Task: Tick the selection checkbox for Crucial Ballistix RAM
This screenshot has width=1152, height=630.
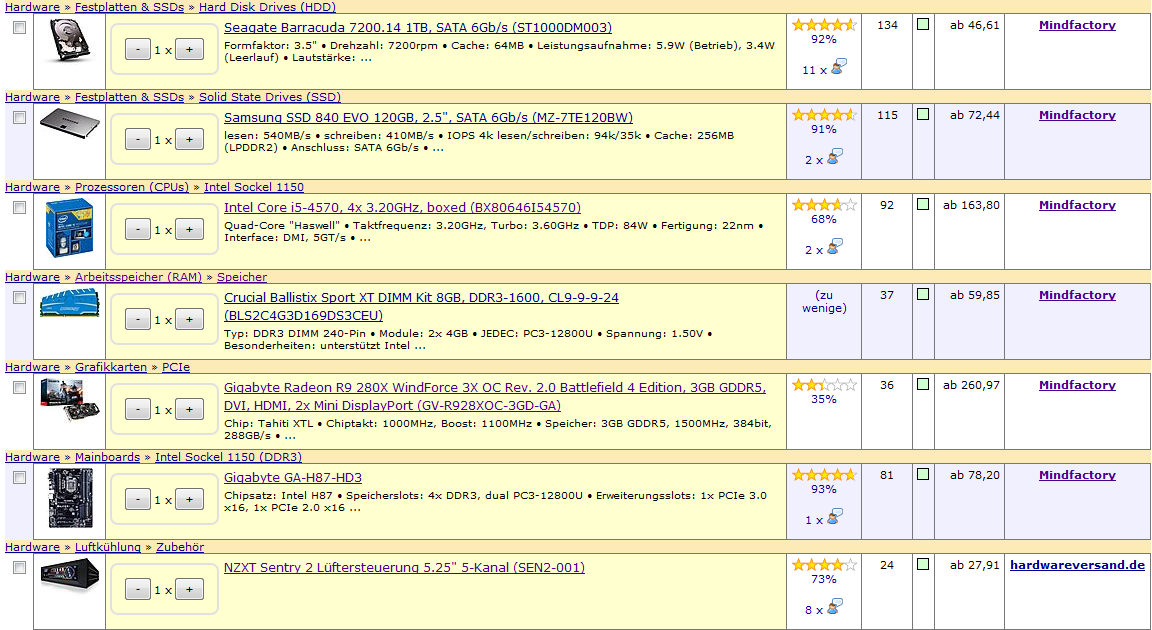Action: (20, 297)
